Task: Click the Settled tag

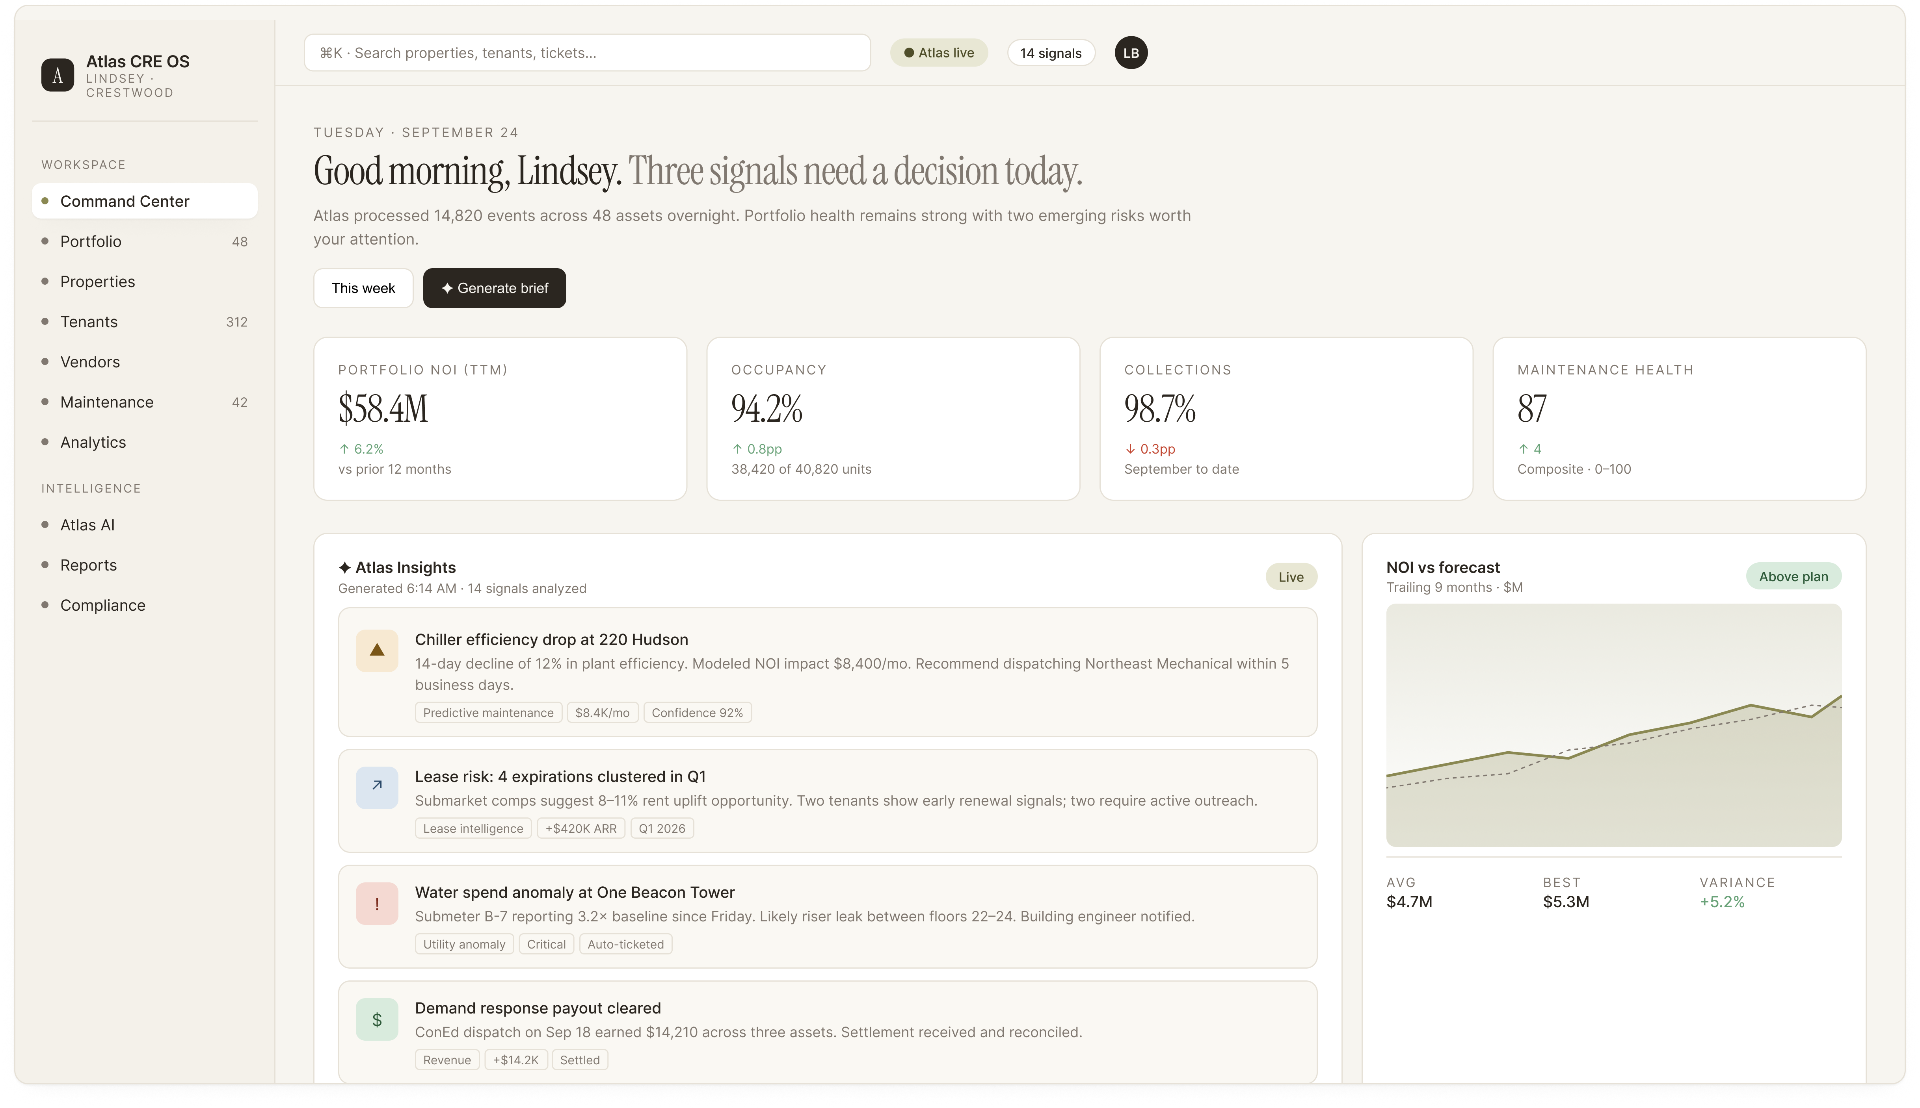Action: 580,1061
